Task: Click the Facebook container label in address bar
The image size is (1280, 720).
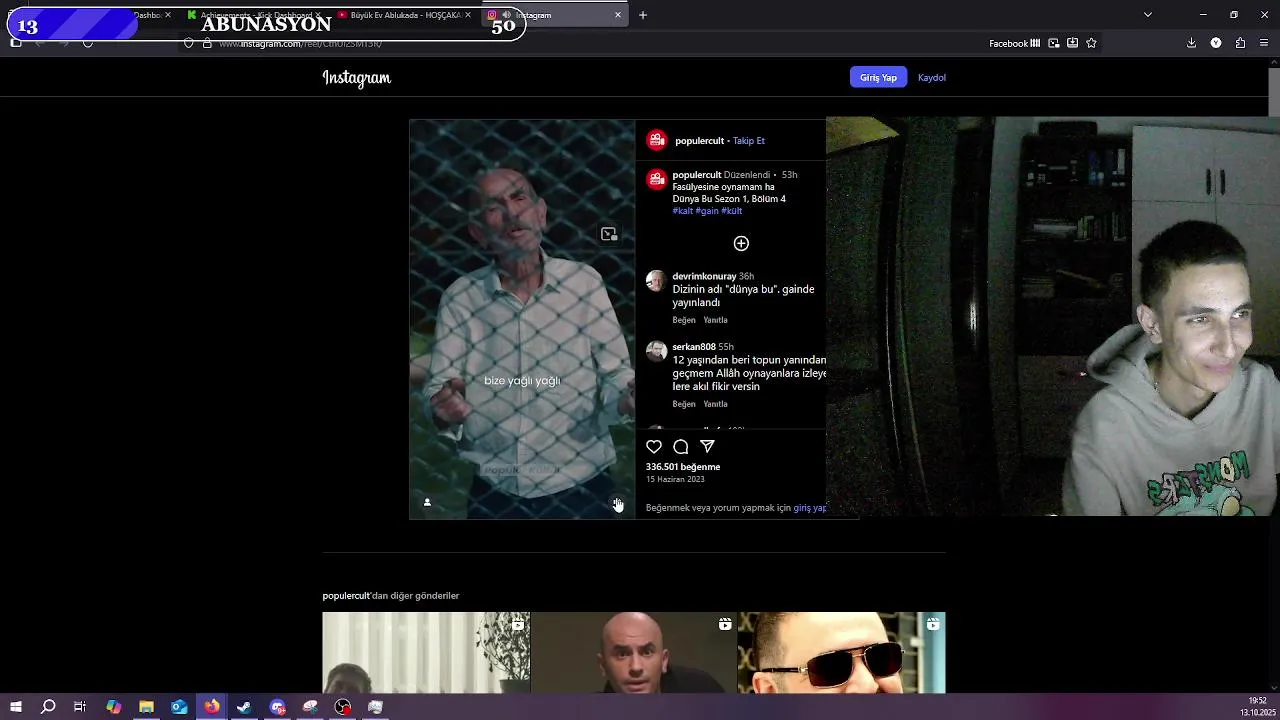Action: pos(1014,43)
